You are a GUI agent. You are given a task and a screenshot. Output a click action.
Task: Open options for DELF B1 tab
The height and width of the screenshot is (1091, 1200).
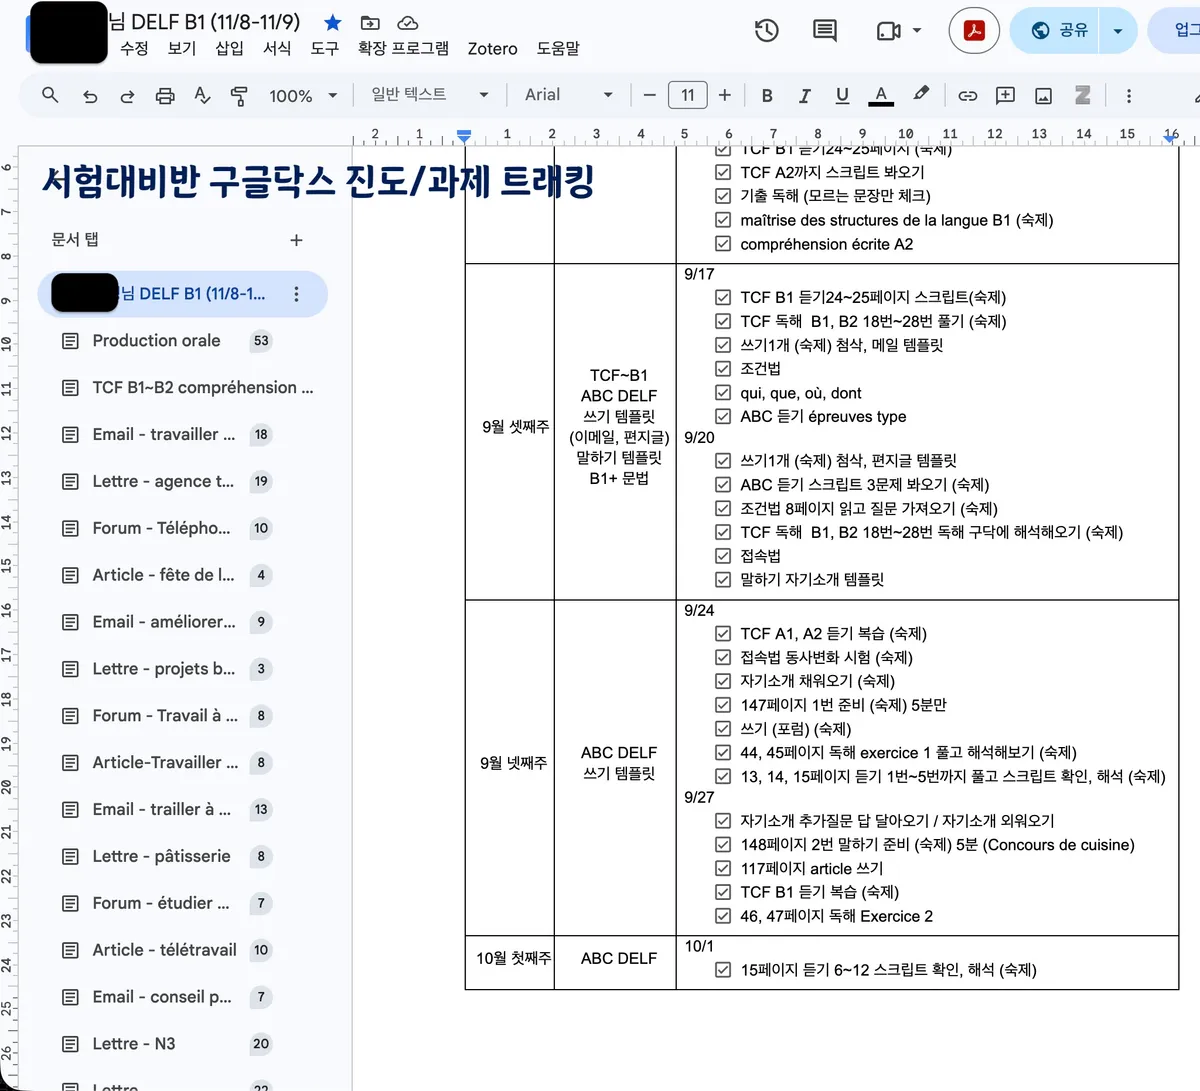(296, 294)
